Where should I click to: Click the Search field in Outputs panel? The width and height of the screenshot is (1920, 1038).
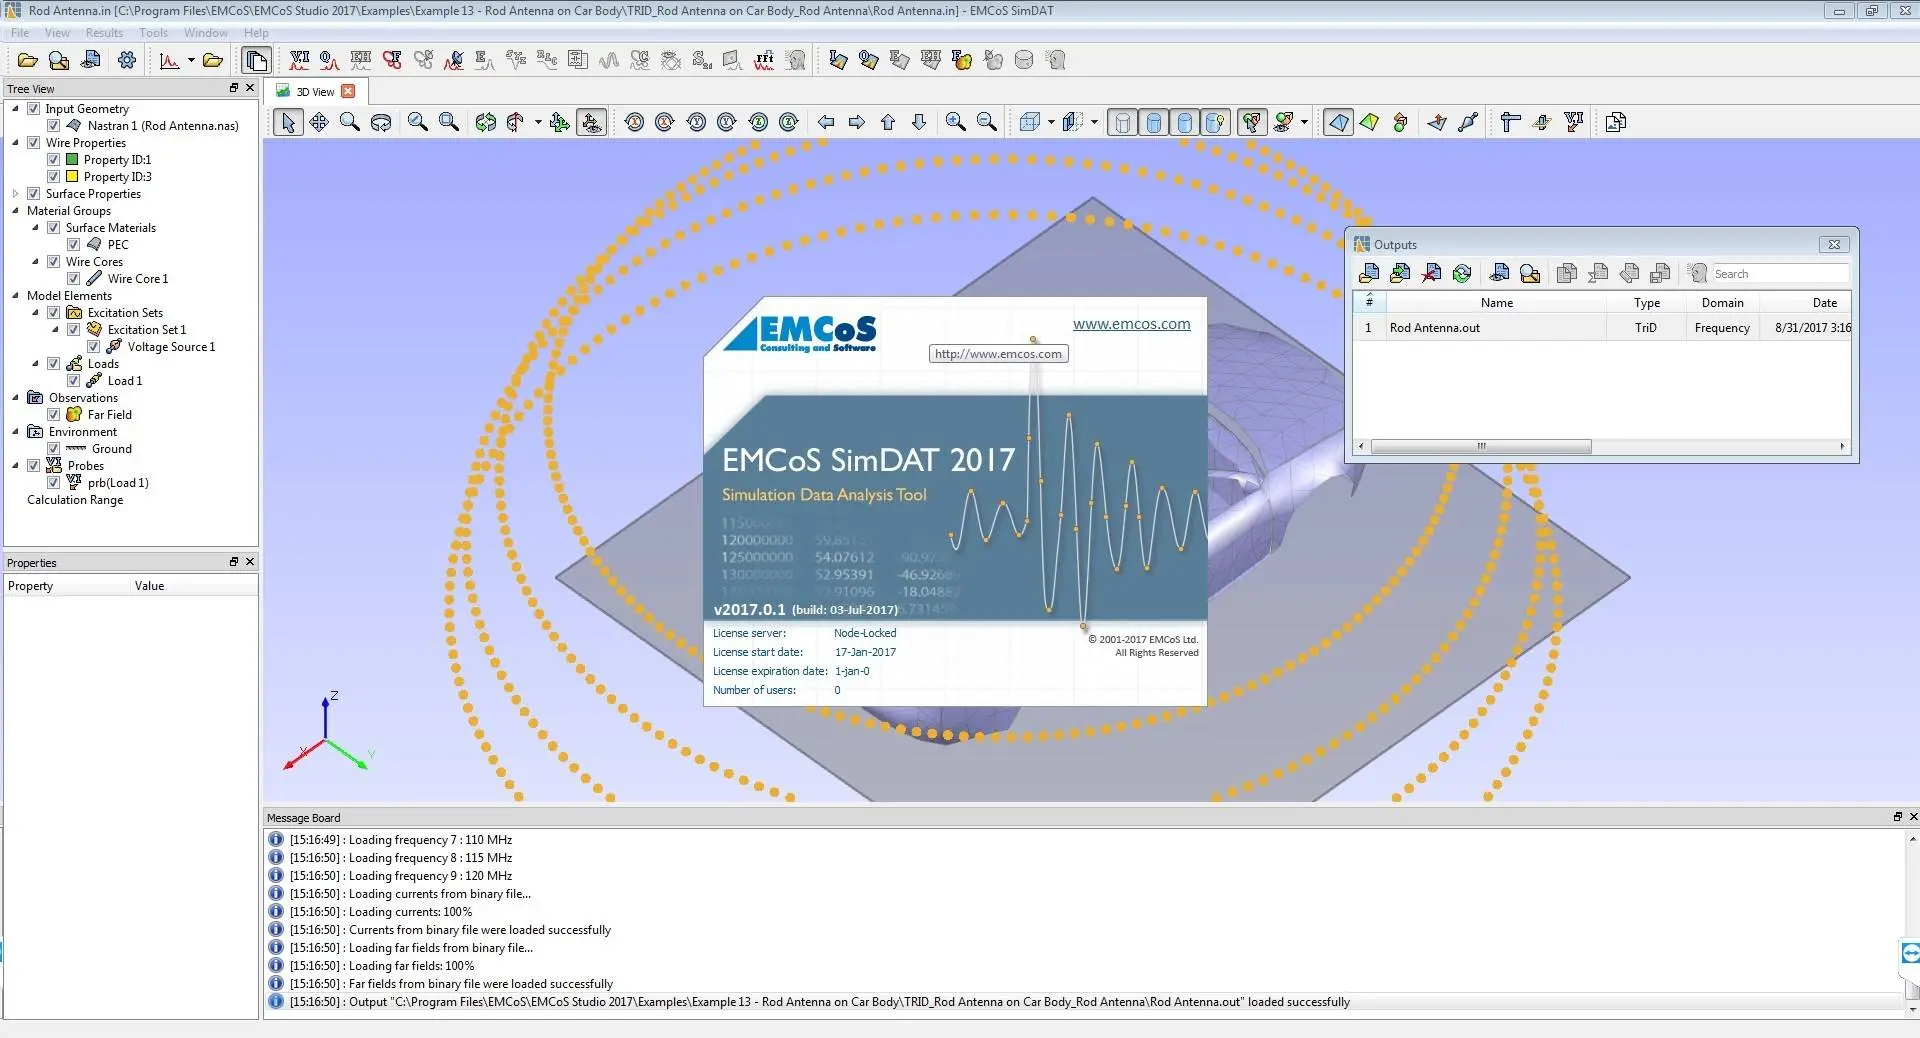1779,273
